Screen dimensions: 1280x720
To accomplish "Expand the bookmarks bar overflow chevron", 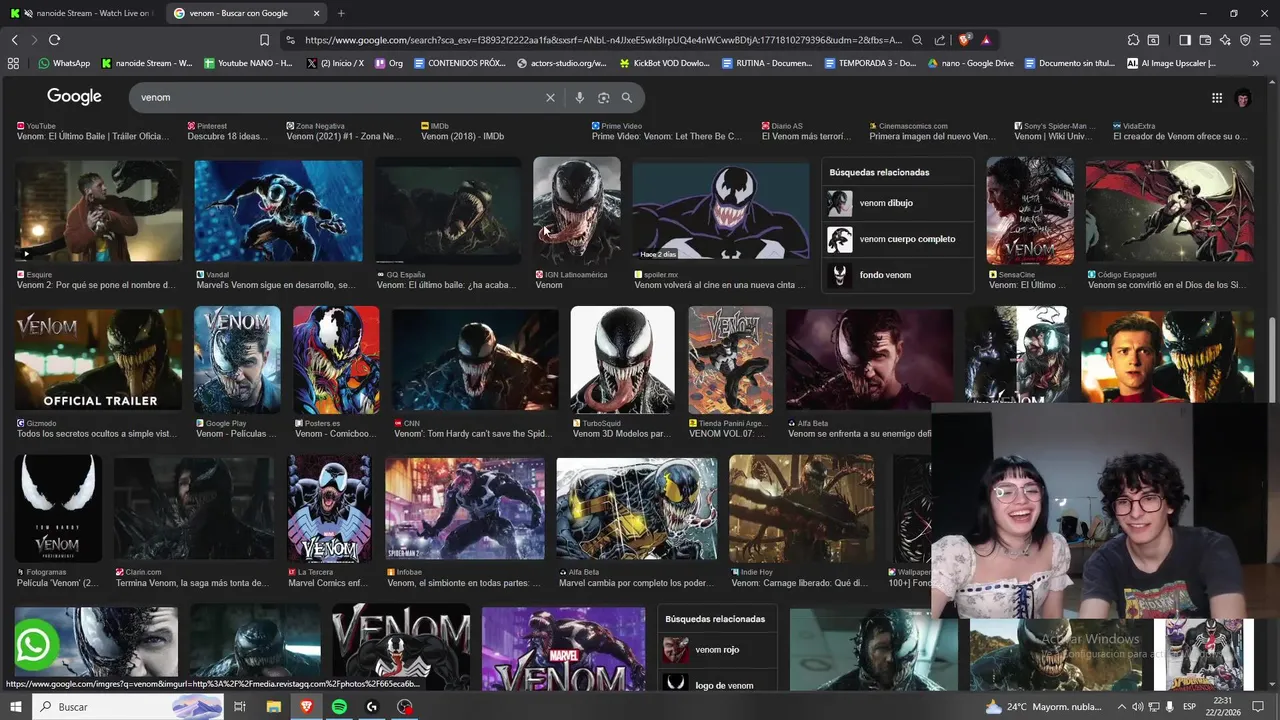I will [x=1256, y=63].
